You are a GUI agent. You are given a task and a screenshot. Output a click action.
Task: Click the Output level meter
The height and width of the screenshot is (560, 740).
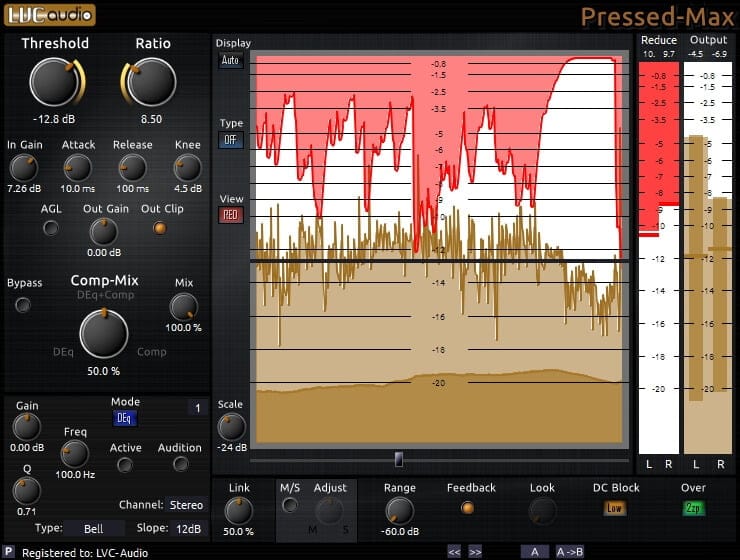point(708,258)
